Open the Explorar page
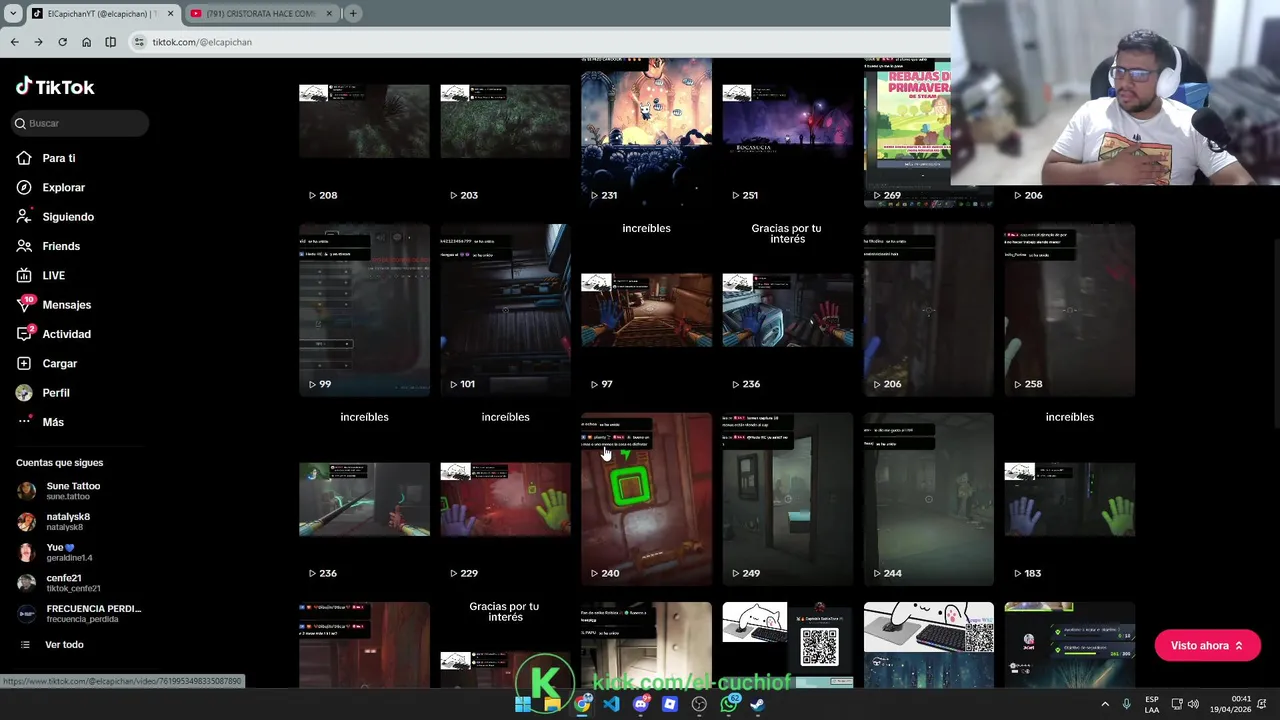The width and height of the screenshot is (1280, 720). click(x=51, y=187)
